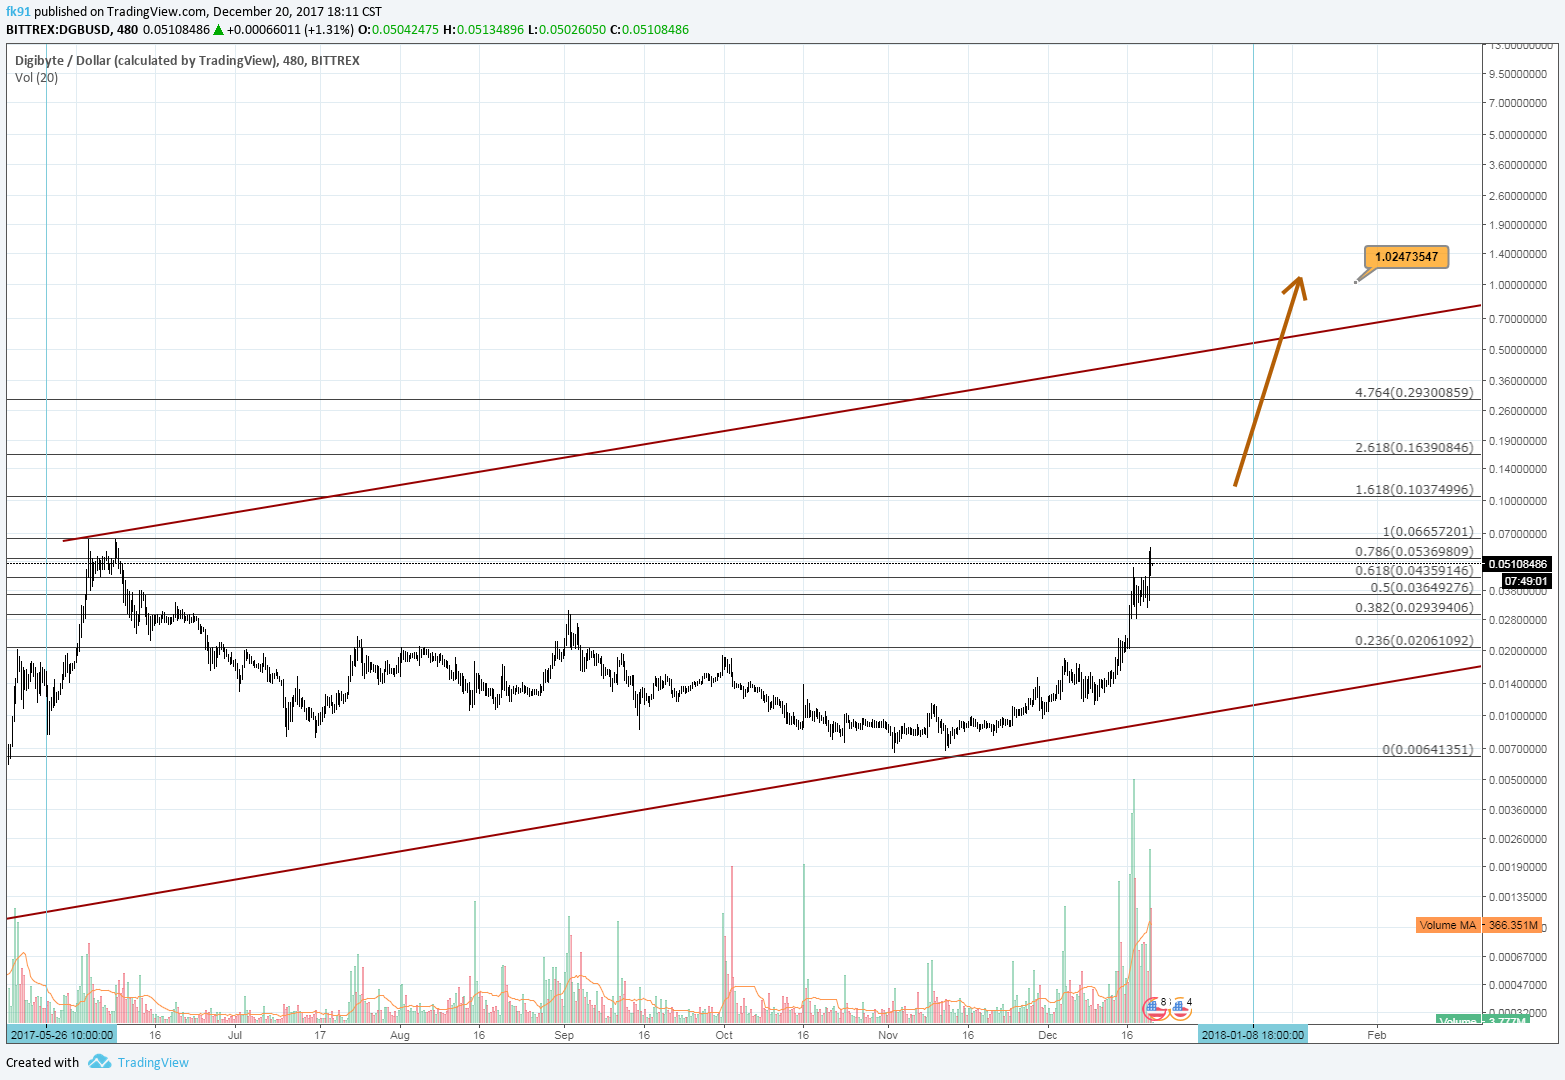
Task: Click the 1.618(0.10374996) Fibonacci level label
Action: [1414, 489]
